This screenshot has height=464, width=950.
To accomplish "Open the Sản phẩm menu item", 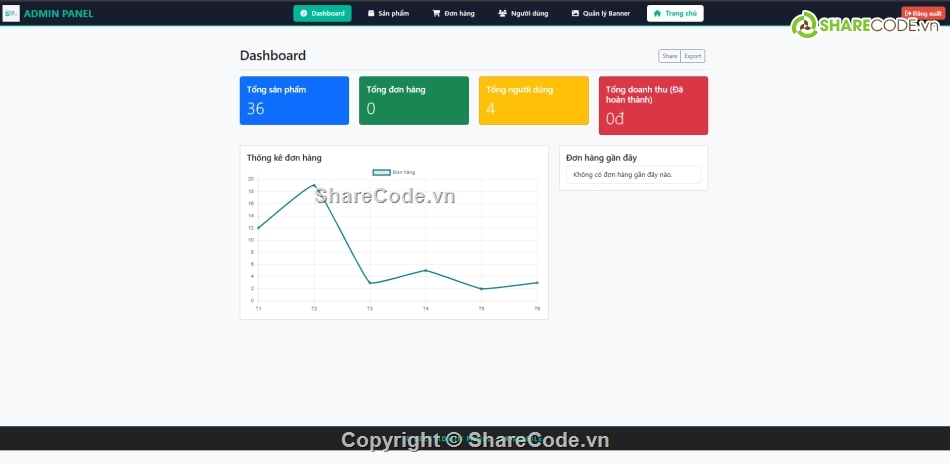I will (x=388, y=13).
